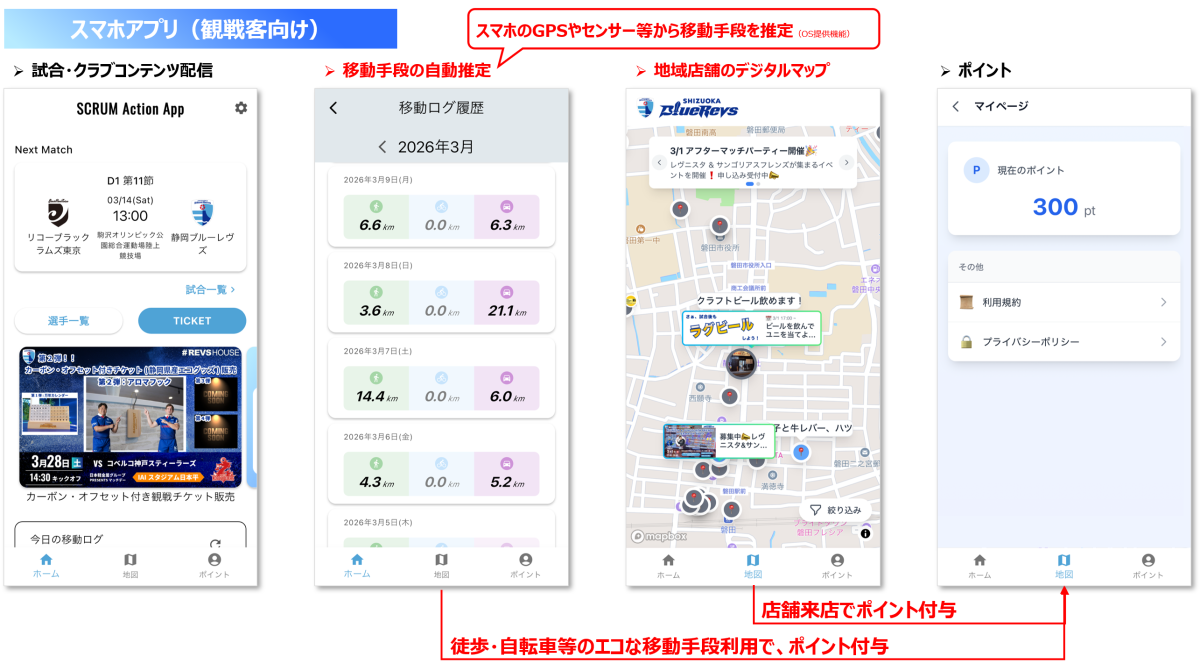1200x664 pixels.
Task: Open the 選手一覧 player list button
Action: pyautogui.click(x=69, y=321)
